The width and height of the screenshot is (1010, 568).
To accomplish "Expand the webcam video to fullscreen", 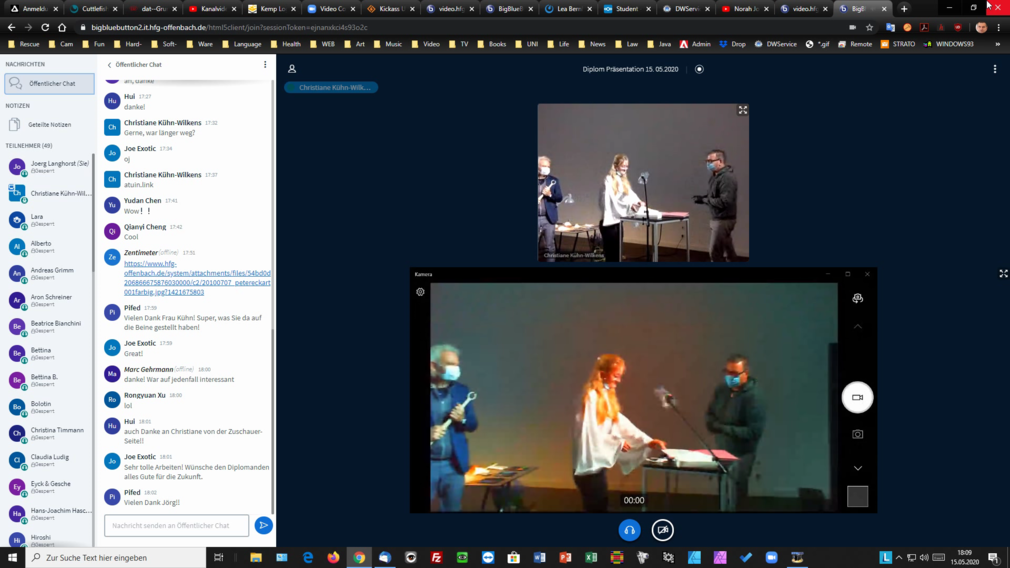I will pos(743,110).
